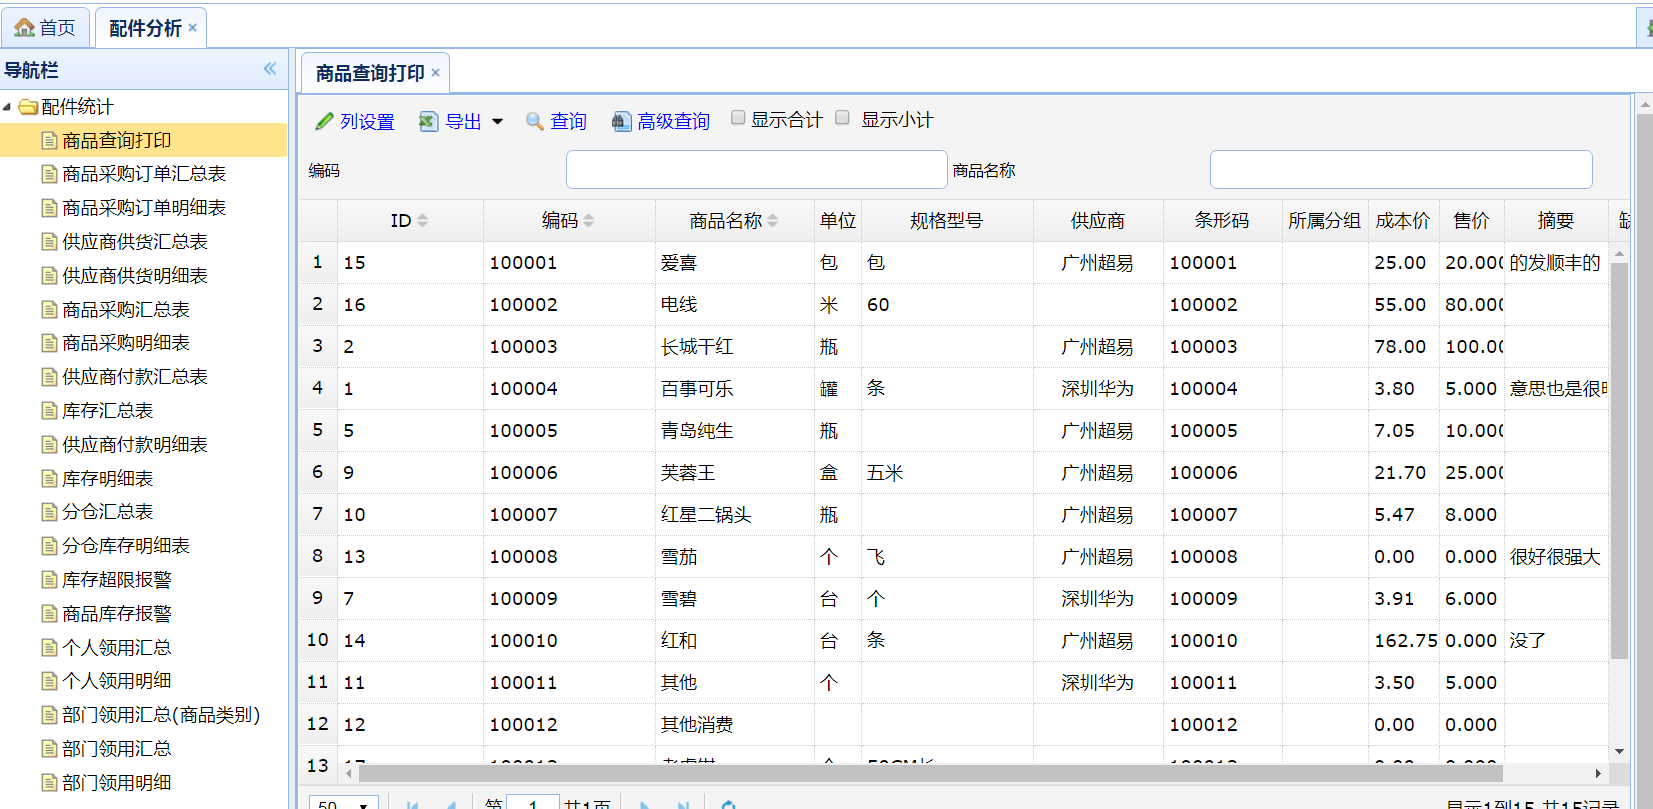Click the 售价 column header
This screenshot has height=809, width=1653.
[x=1471, y=221]
